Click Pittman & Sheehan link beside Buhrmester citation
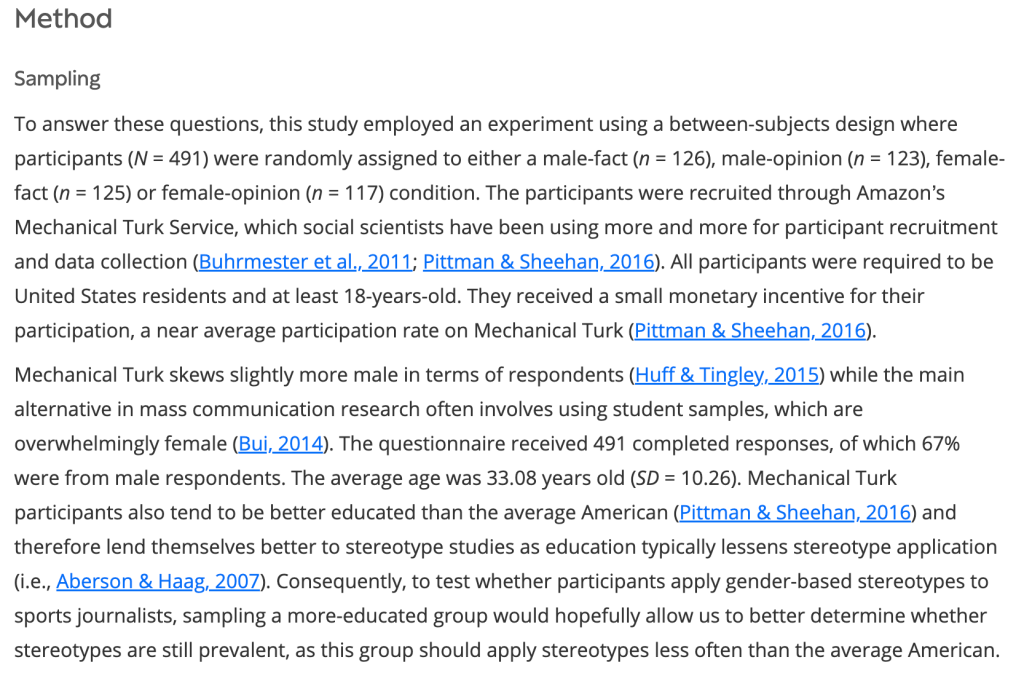Screen dimensions: 1024x681 click(538, 262)
